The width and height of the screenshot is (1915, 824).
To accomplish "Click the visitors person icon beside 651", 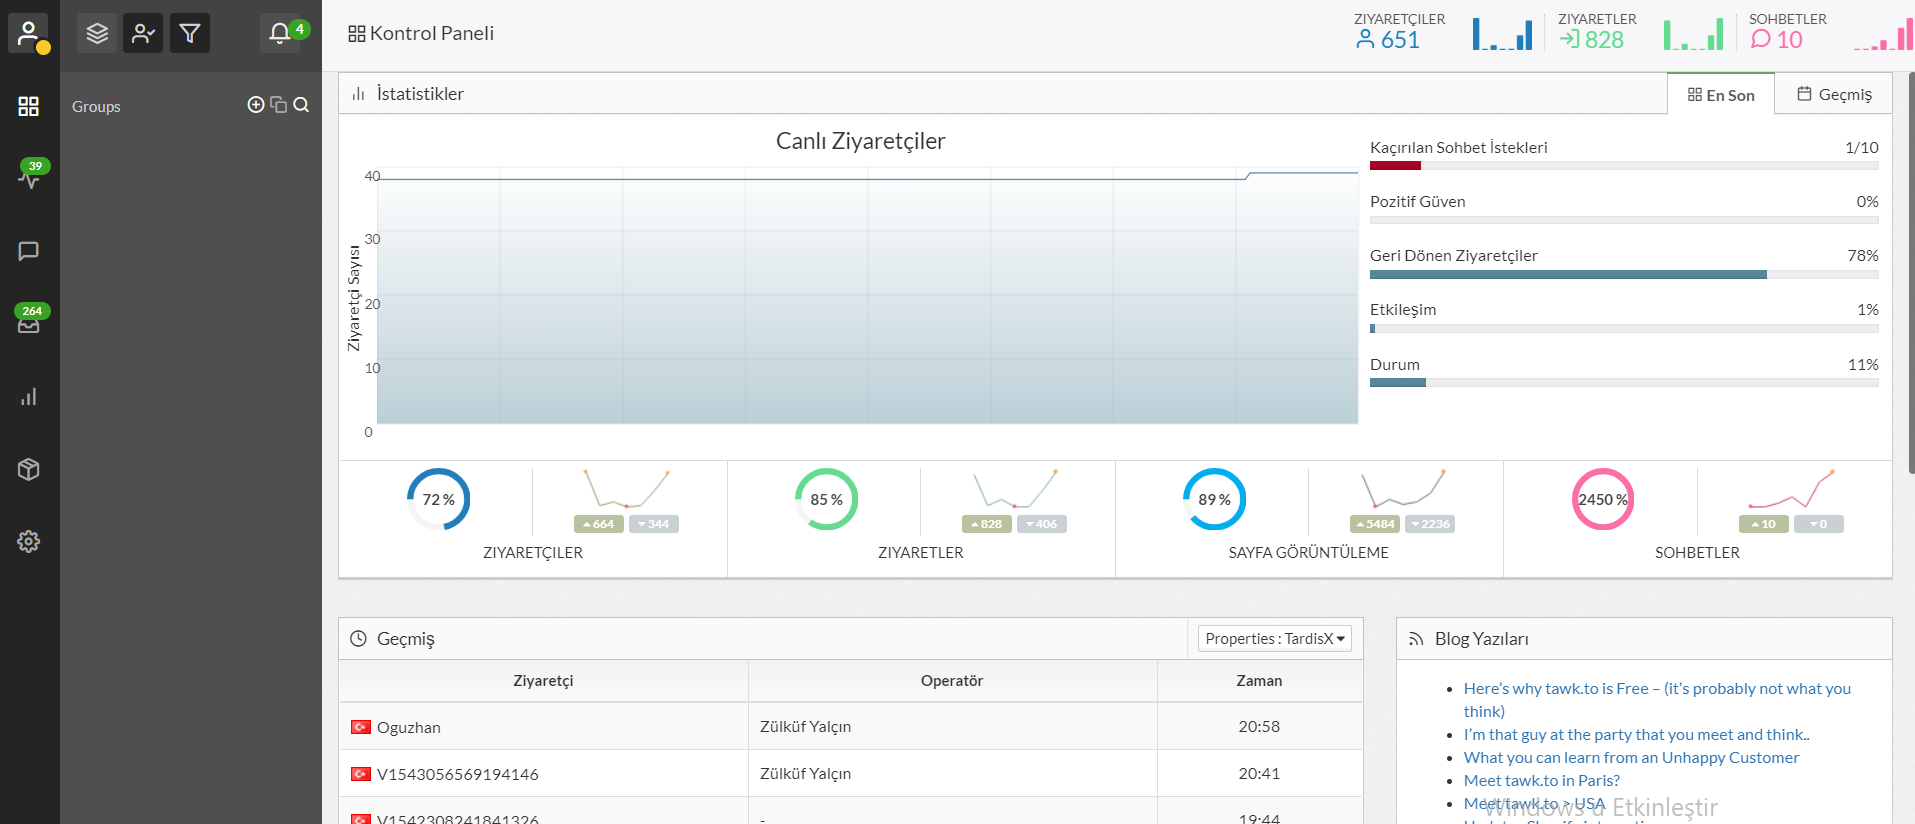I will pyautogui.click(x=1365, y=40).
